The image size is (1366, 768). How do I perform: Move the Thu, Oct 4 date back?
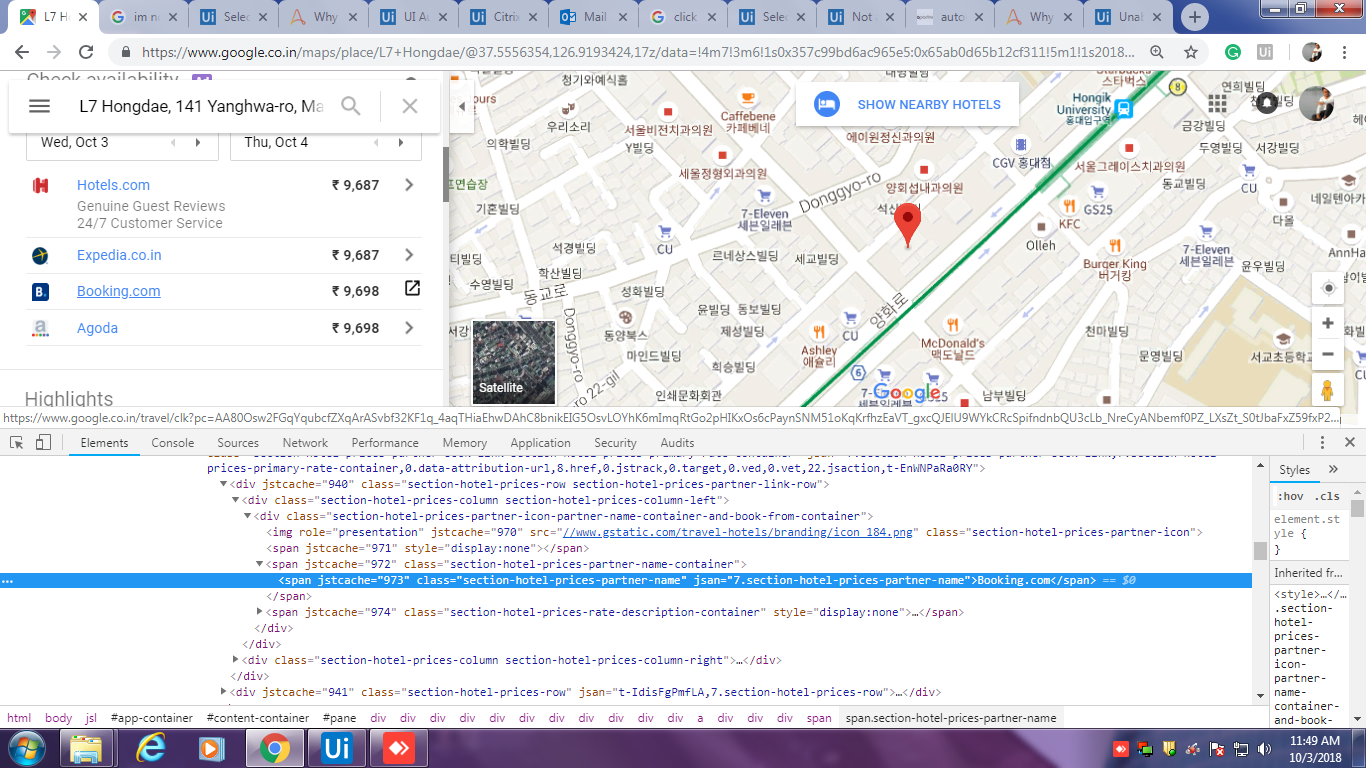click(x=375, y=143)
